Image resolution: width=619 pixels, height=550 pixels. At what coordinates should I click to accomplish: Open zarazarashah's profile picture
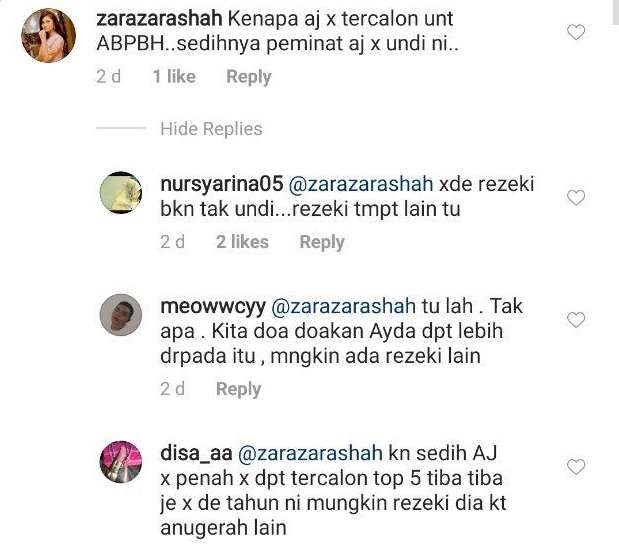pos(49,36)
